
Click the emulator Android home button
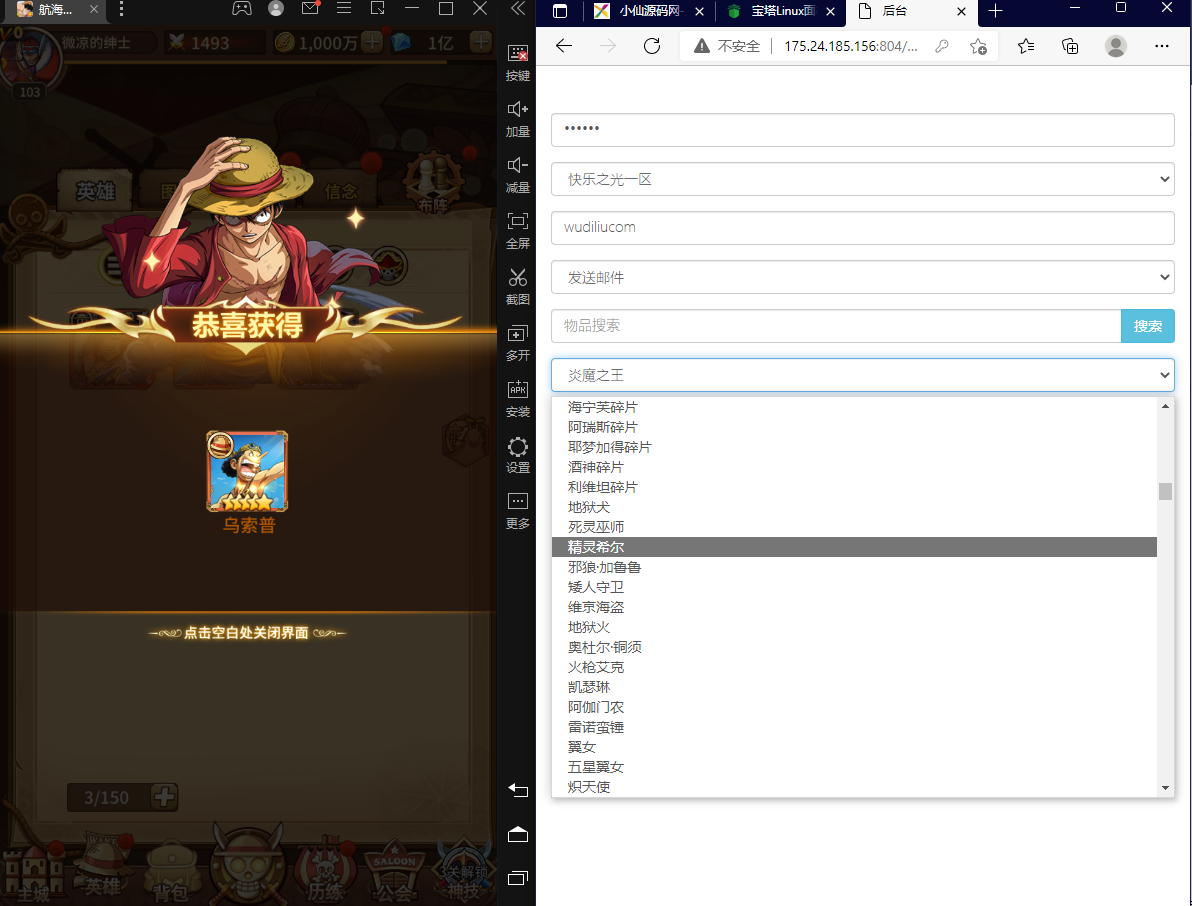coord(518,835)
